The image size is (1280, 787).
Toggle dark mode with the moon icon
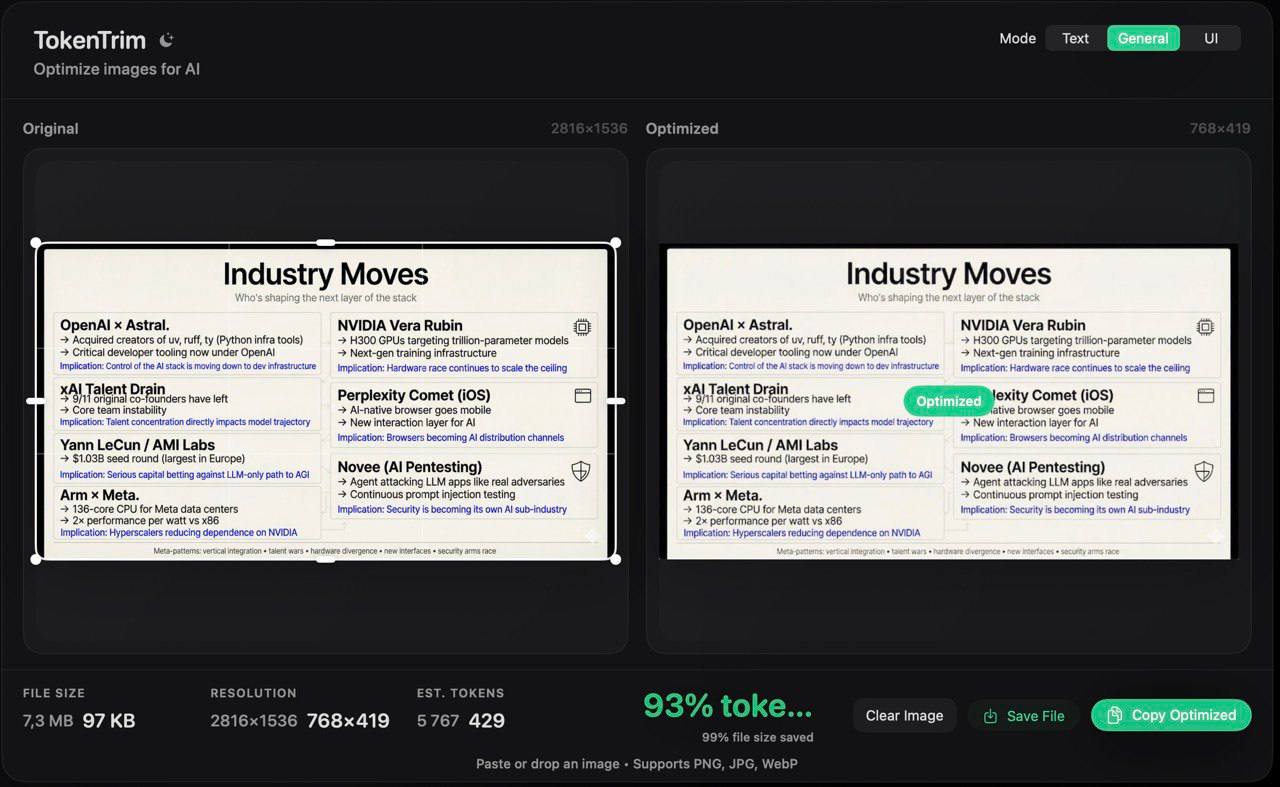click(x=167, y=40)
